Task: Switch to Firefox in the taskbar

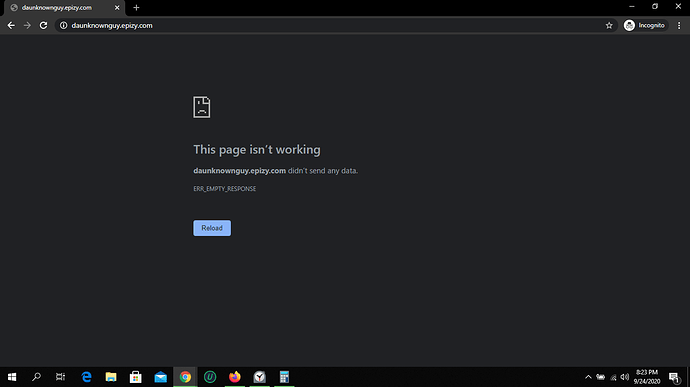Action: pyautogui.click(x=235, y=377)
